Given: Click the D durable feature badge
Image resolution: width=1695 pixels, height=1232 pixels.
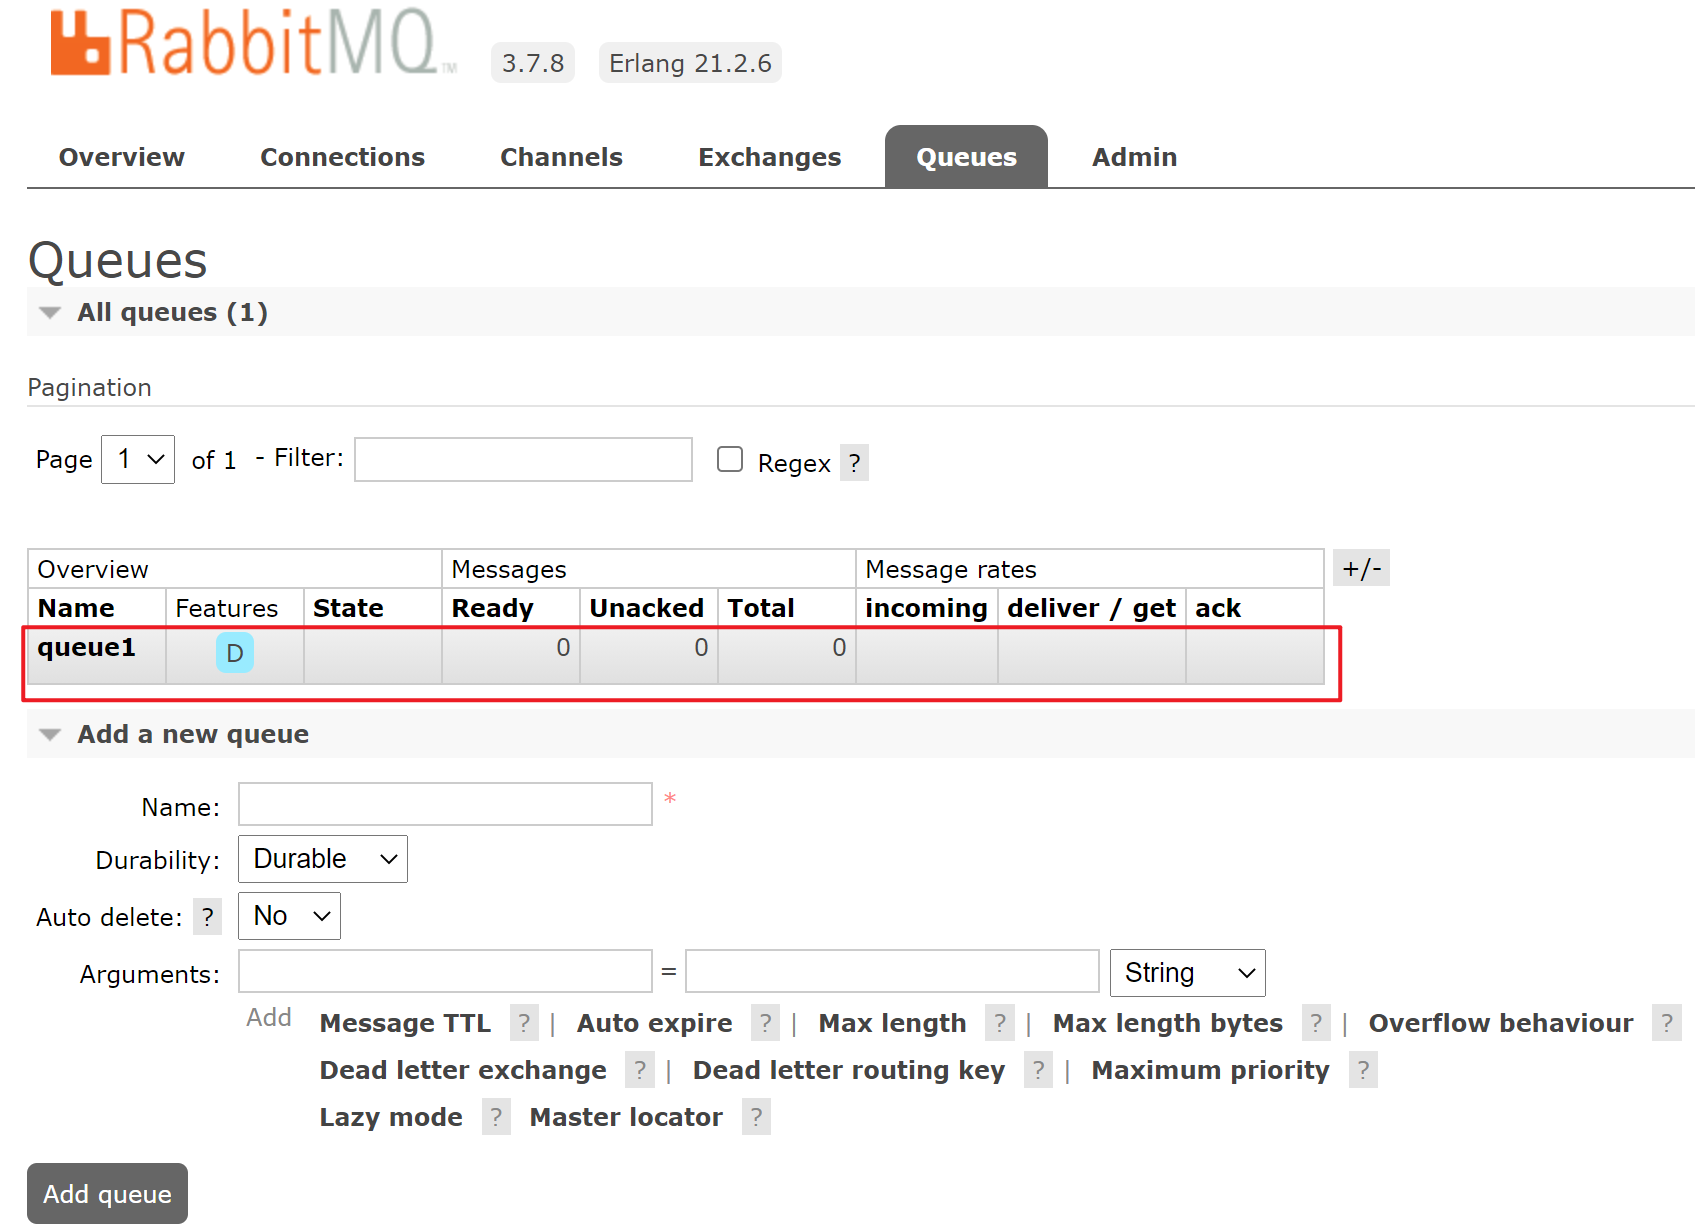Looking at the screenshot, I should click(235, 653).
